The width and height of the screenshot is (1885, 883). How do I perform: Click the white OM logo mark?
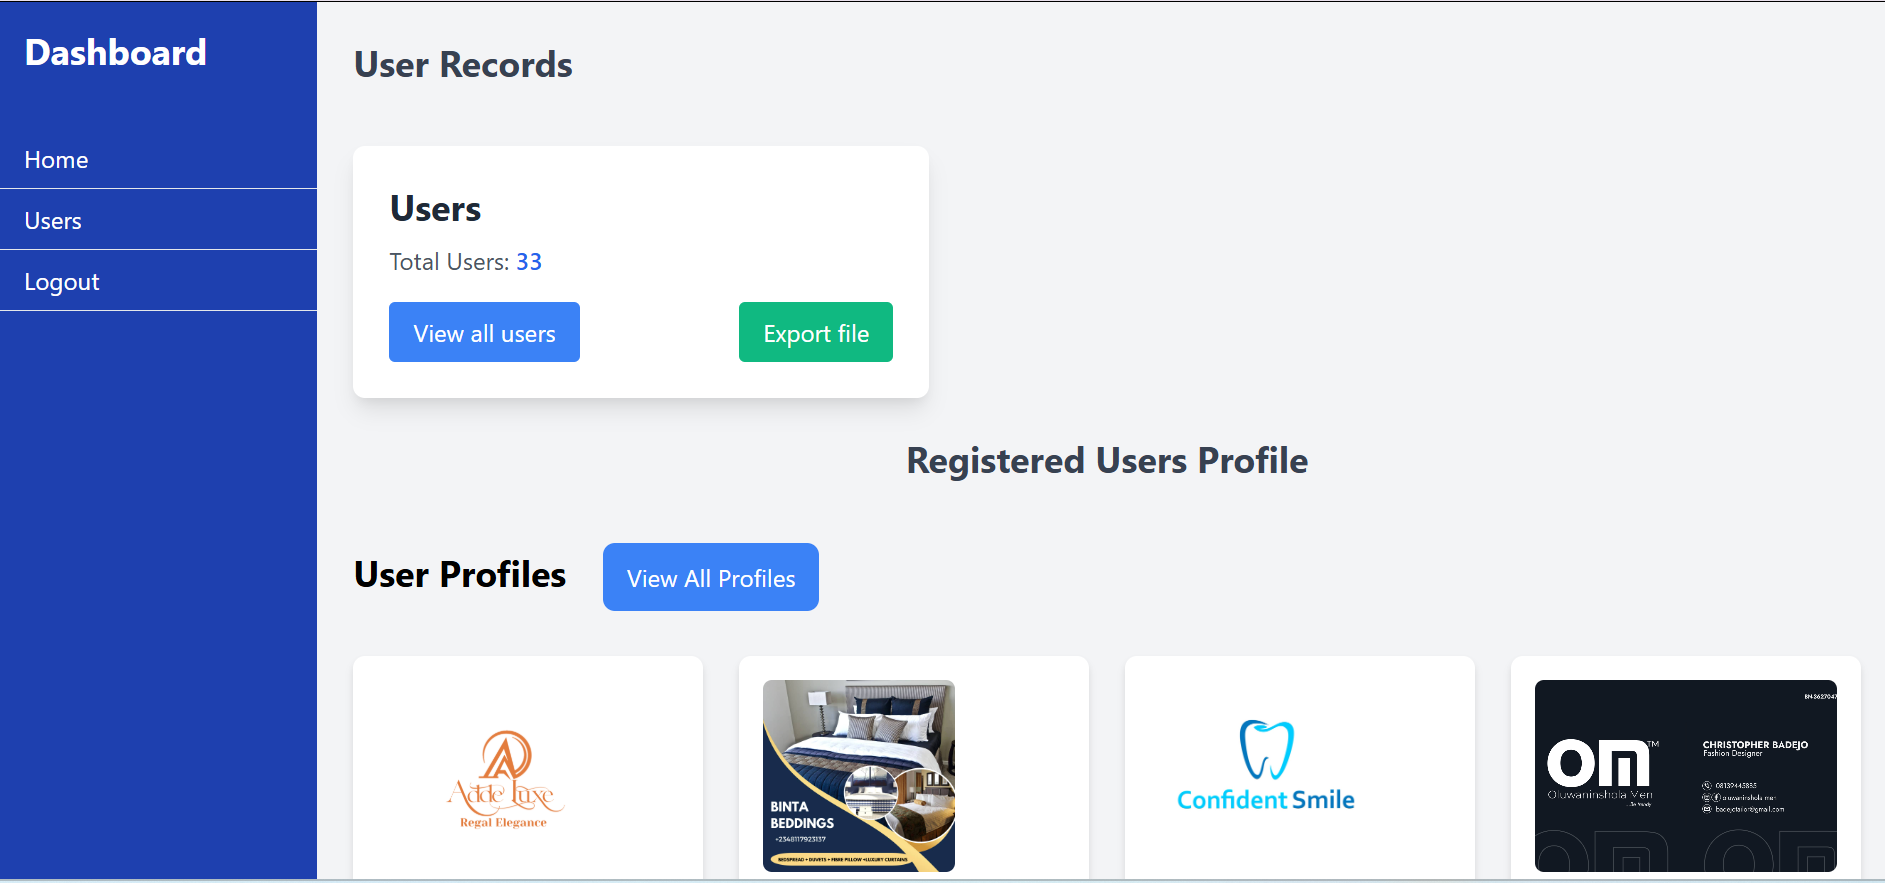pyautogui.click(x=1598, y=764)
